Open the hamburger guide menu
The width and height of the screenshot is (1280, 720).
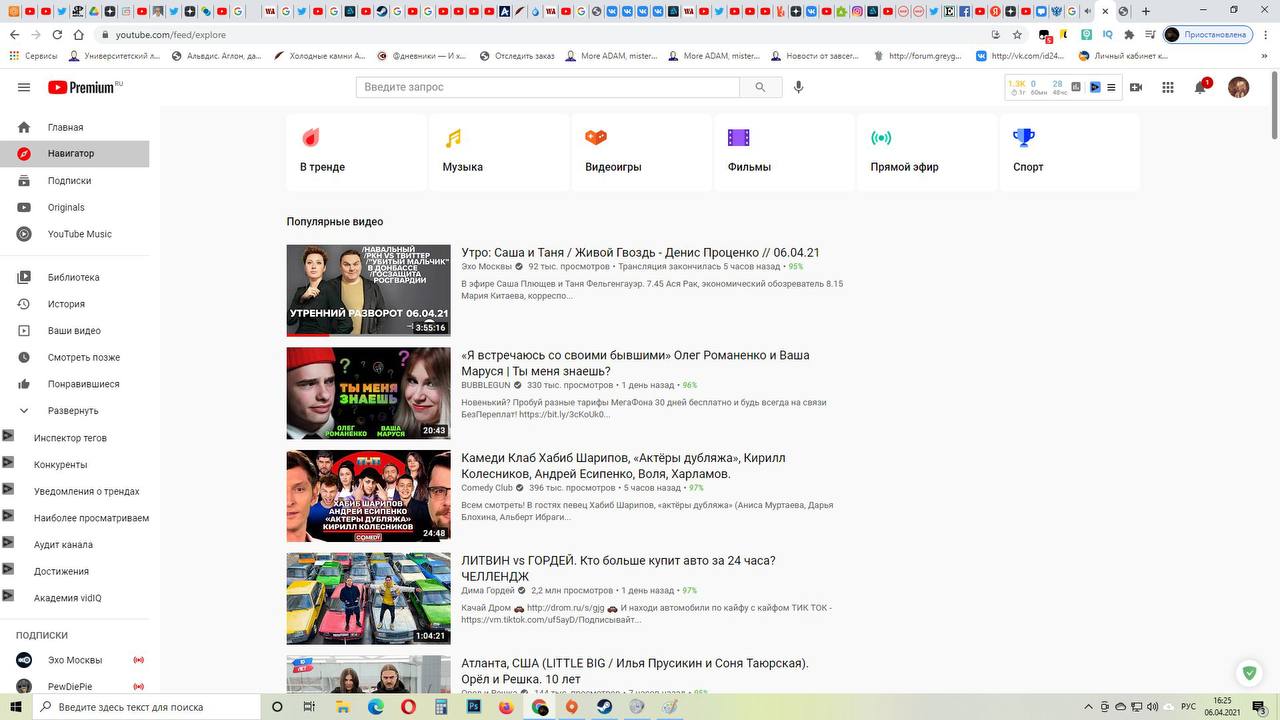coord(24,87)
